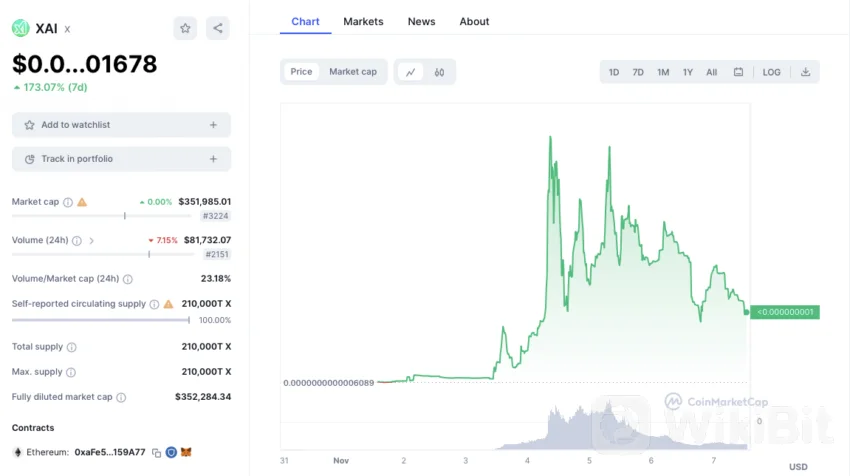Open the calendar date range picker
Image resolution: width=850 pixels, height=476 pixels.
pos(738,72)
